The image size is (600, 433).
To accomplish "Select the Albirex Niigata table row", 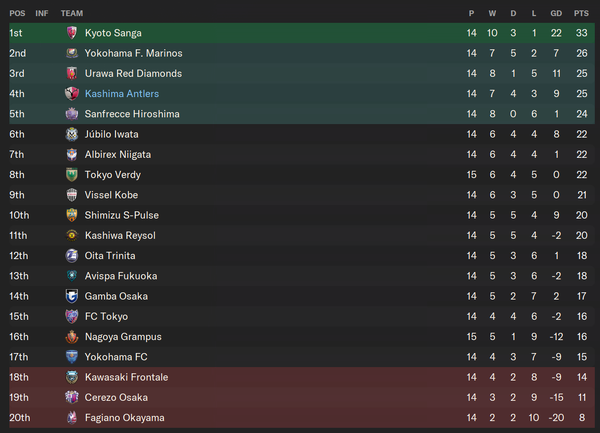I will 302,155.
